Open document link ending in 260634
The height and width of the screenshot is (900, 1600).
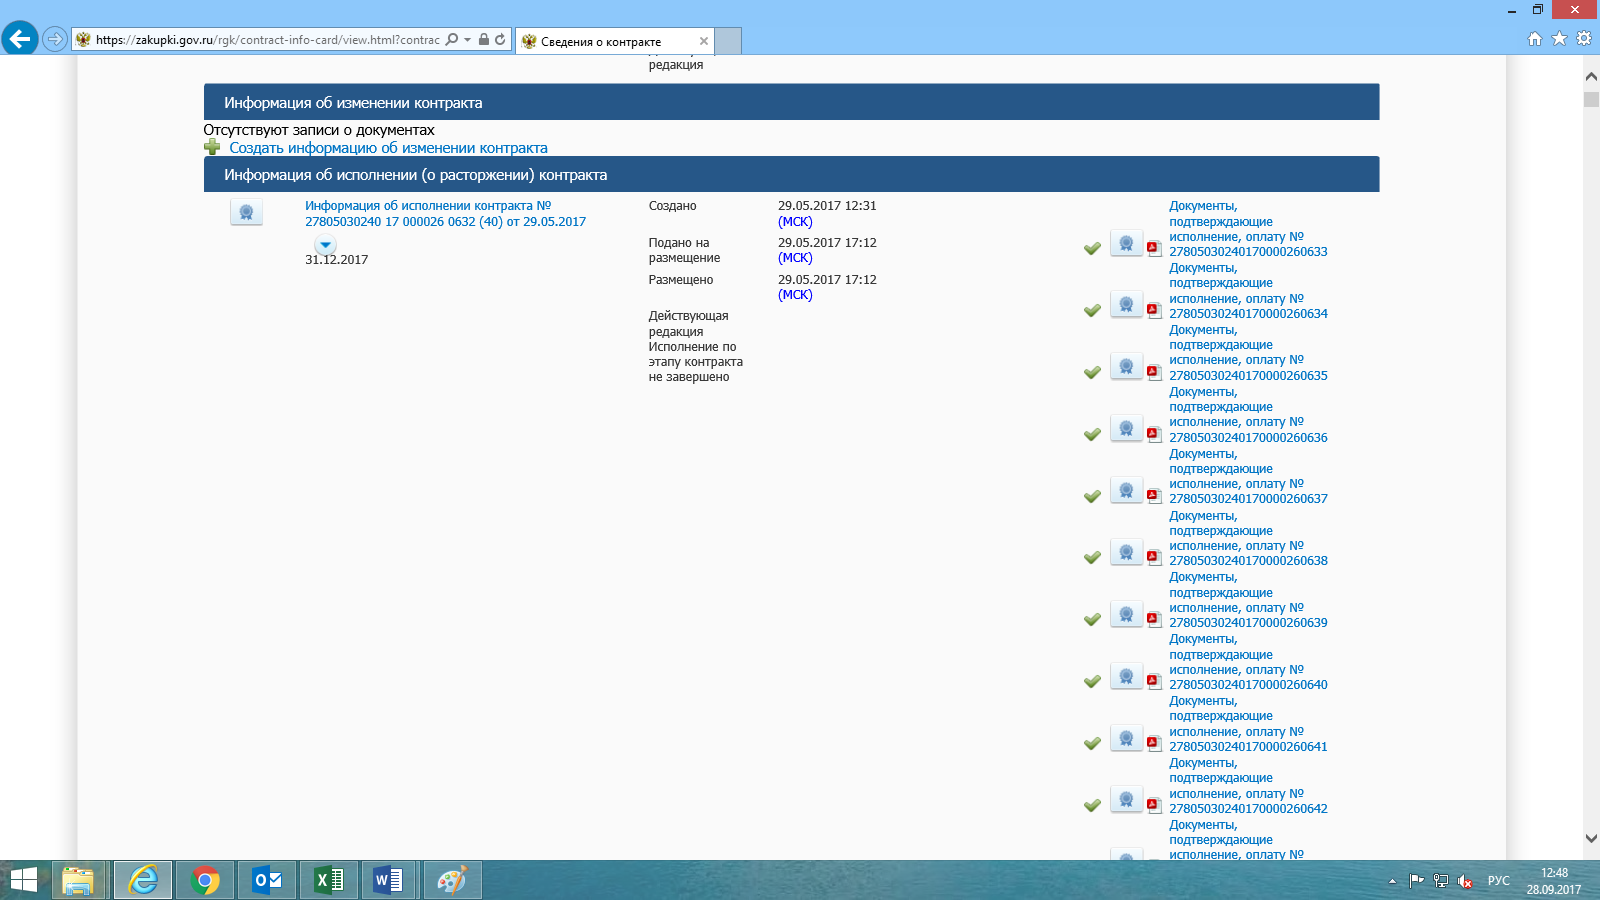pyautogui.click(x=1248, y=291)
